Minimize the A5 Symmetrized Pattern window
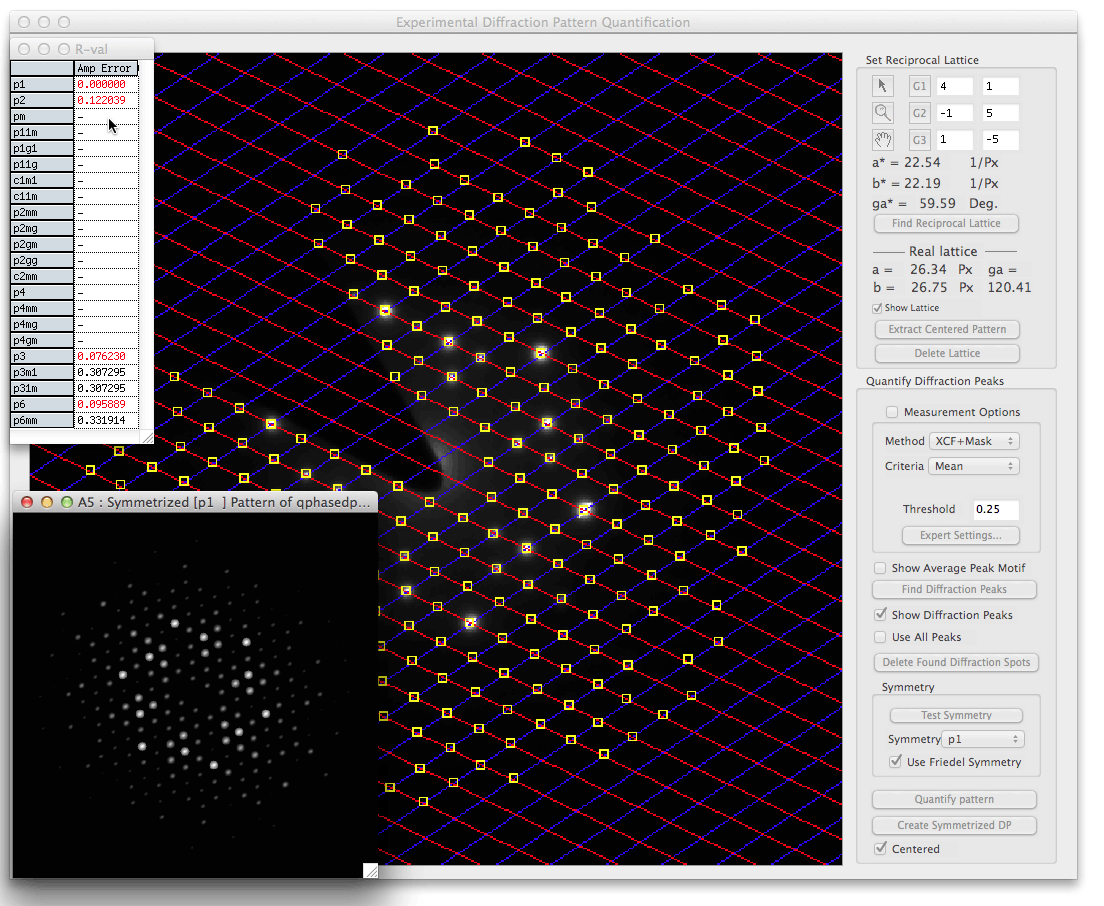 [47, 502]
